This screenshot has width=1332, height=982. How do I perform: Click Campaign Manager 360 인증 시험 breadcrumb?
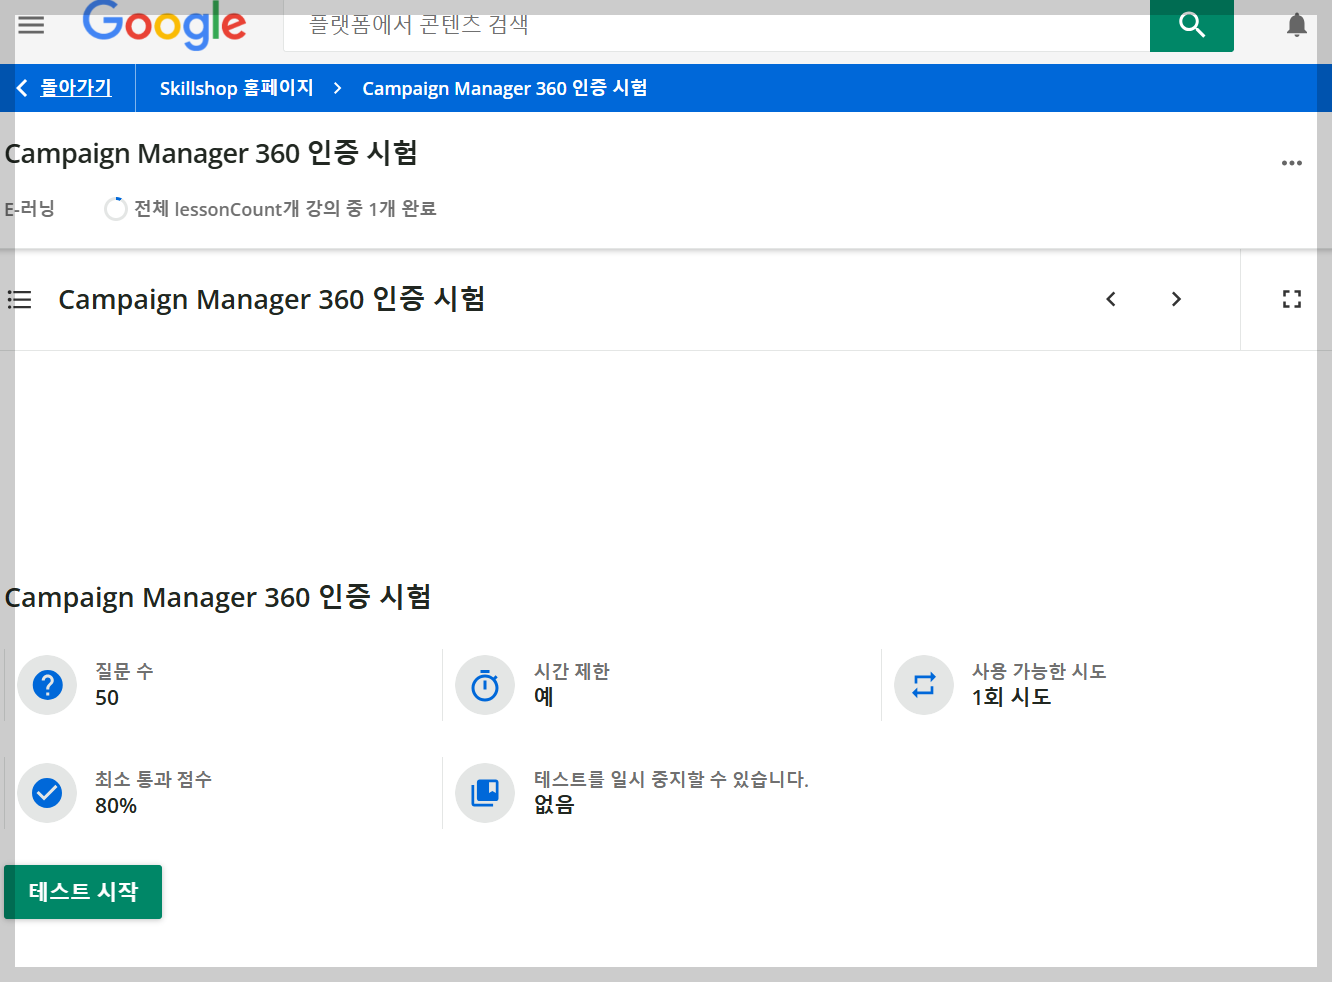[x=505, y=88]
